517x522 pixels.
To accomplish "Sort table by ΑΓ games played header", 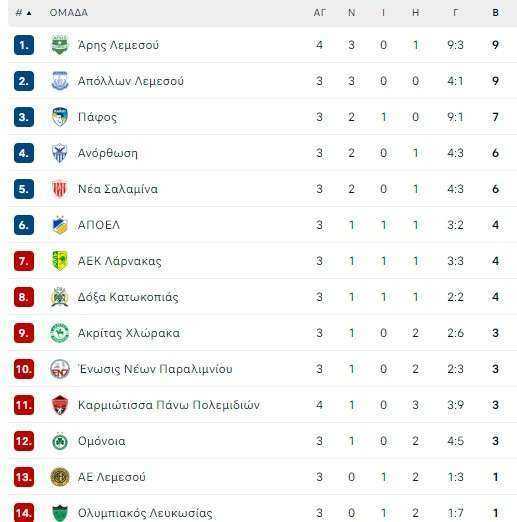I will click(319, 13).
